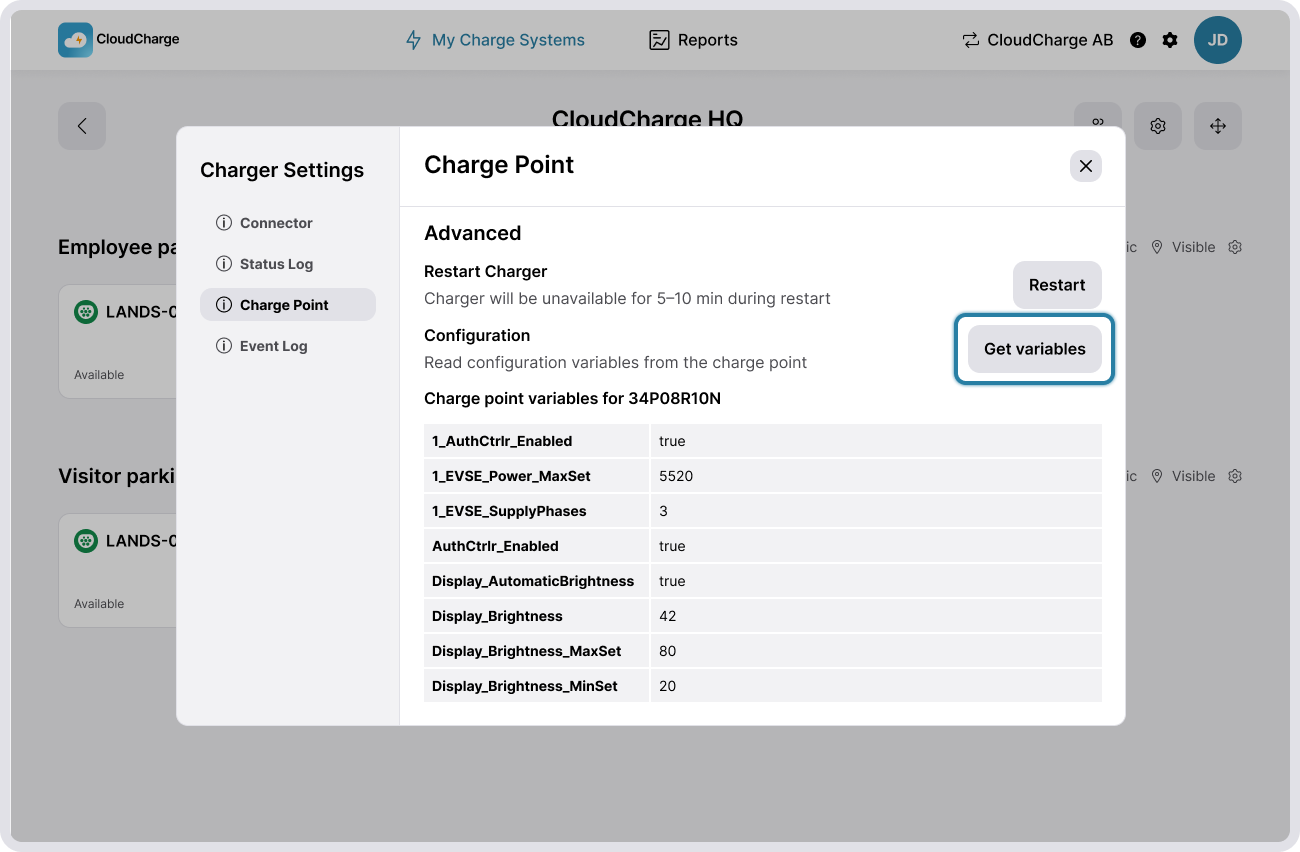1300x852 pixels.
Task: Open the Reports tab
Action: tap(693, 40)
